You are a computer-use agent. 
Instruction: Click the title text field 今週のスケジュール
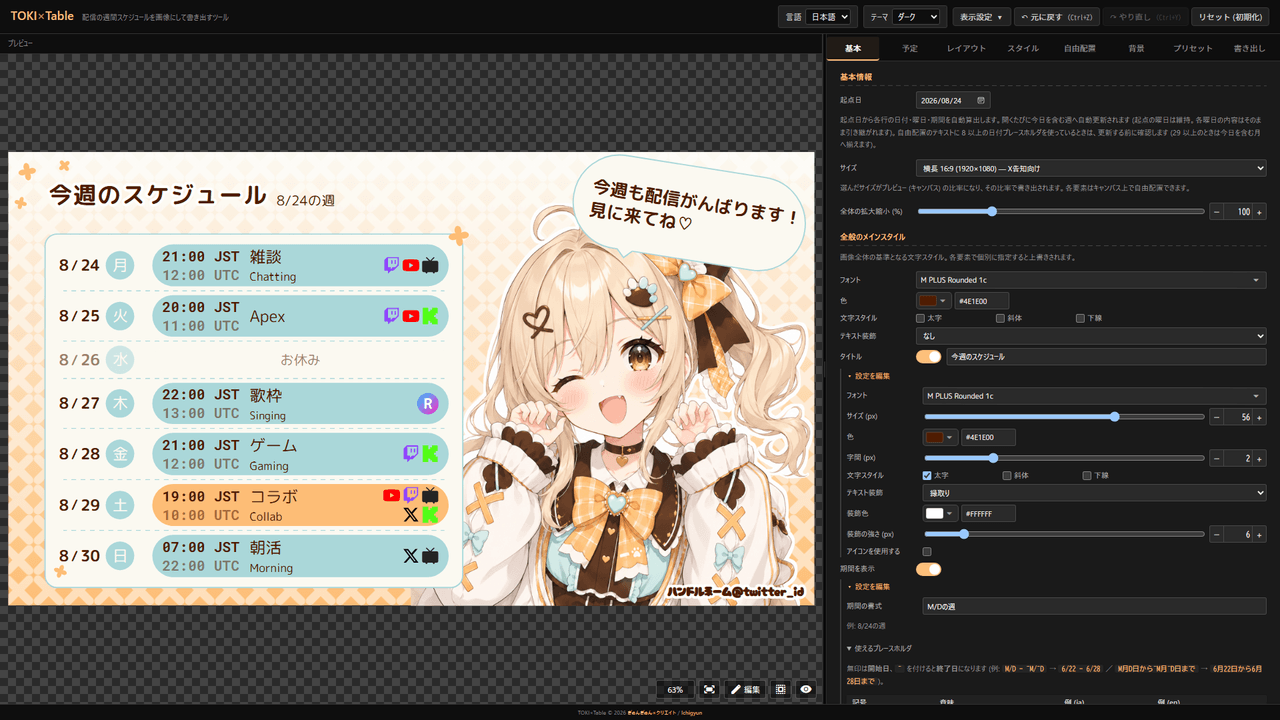(1106, 357)
